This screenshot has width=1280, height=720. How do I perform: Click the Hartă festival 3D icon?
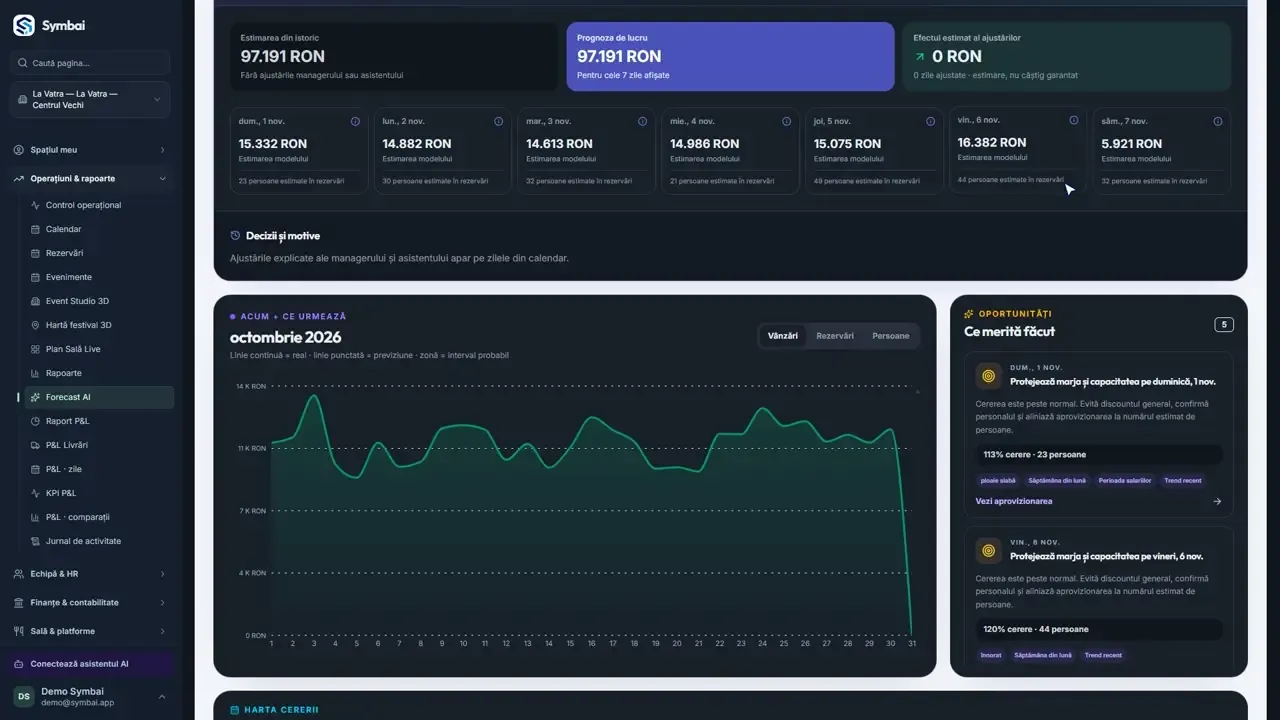[x=35, y=325]
